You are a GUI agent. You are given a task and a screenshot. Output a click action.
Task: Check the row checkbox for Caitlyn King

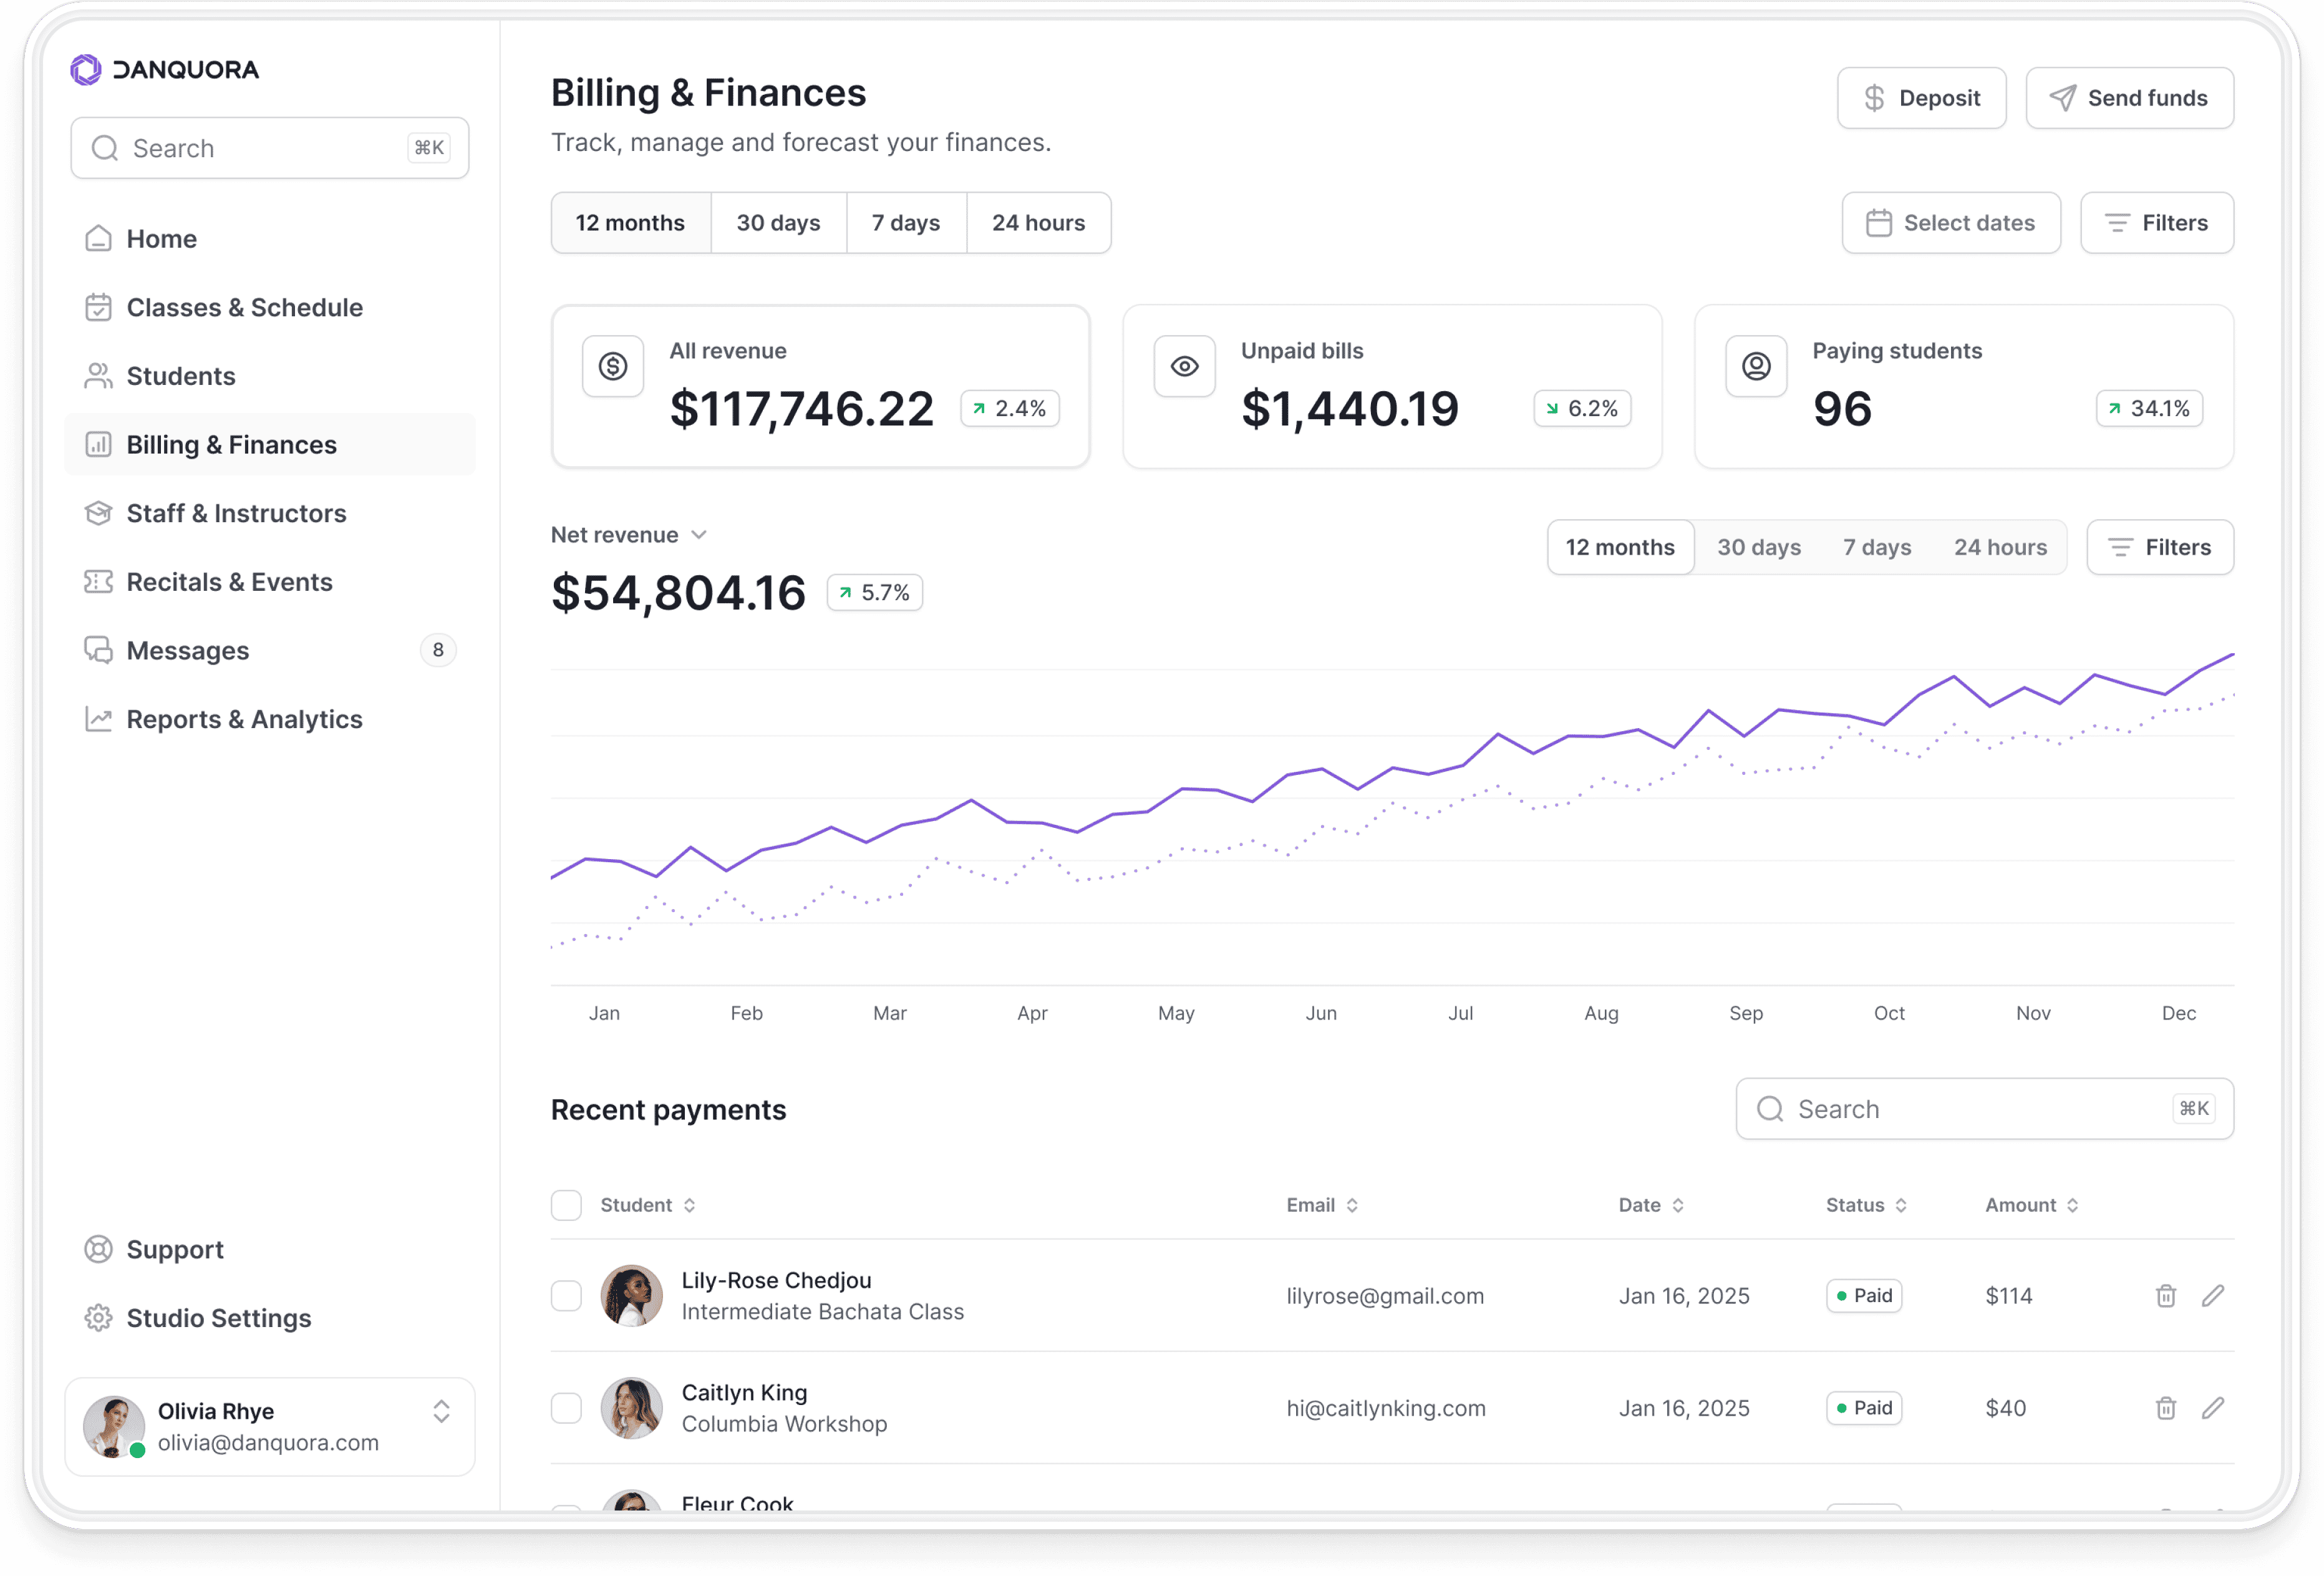click(x=566, y=1408)
